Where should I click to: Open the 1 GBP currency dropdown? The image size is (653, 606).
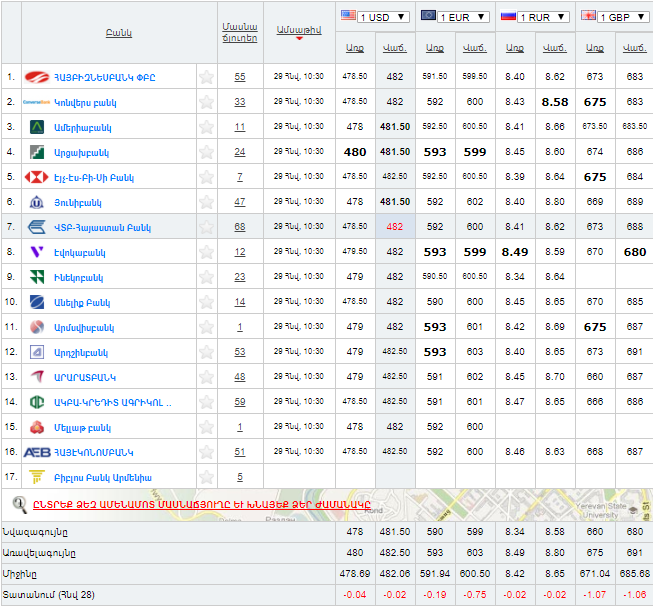[623, 17]
